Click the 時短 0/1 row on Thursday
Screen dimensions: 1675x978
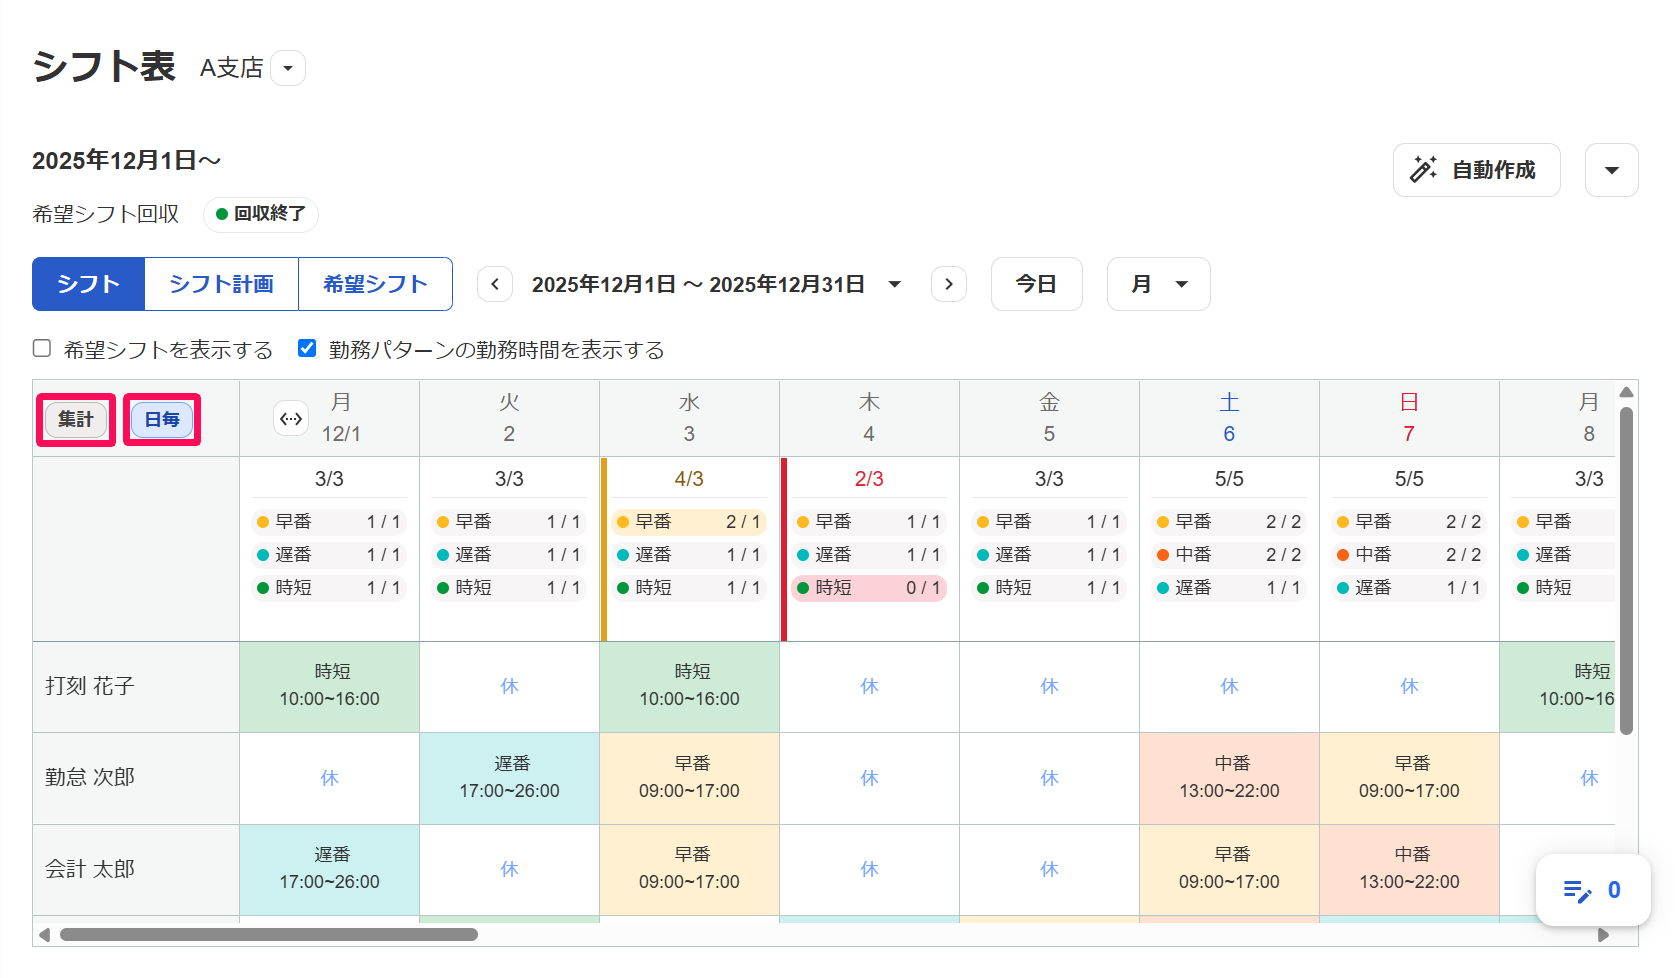[869, 588]
